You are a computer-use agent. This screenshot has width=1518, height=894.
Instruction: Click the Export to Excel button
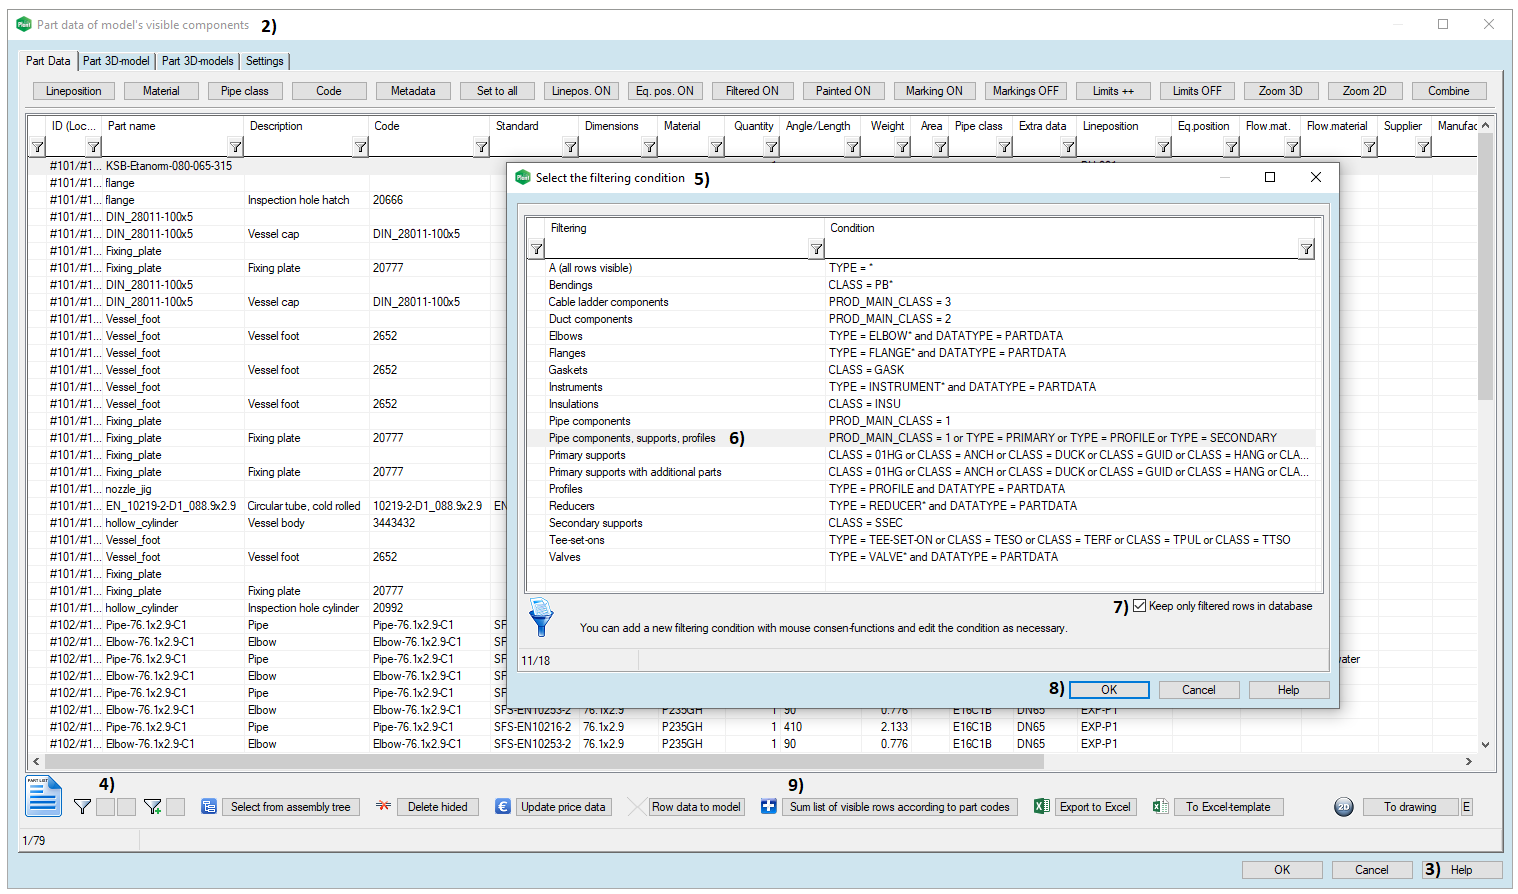pyautogui.click(x=1095, y=807)
